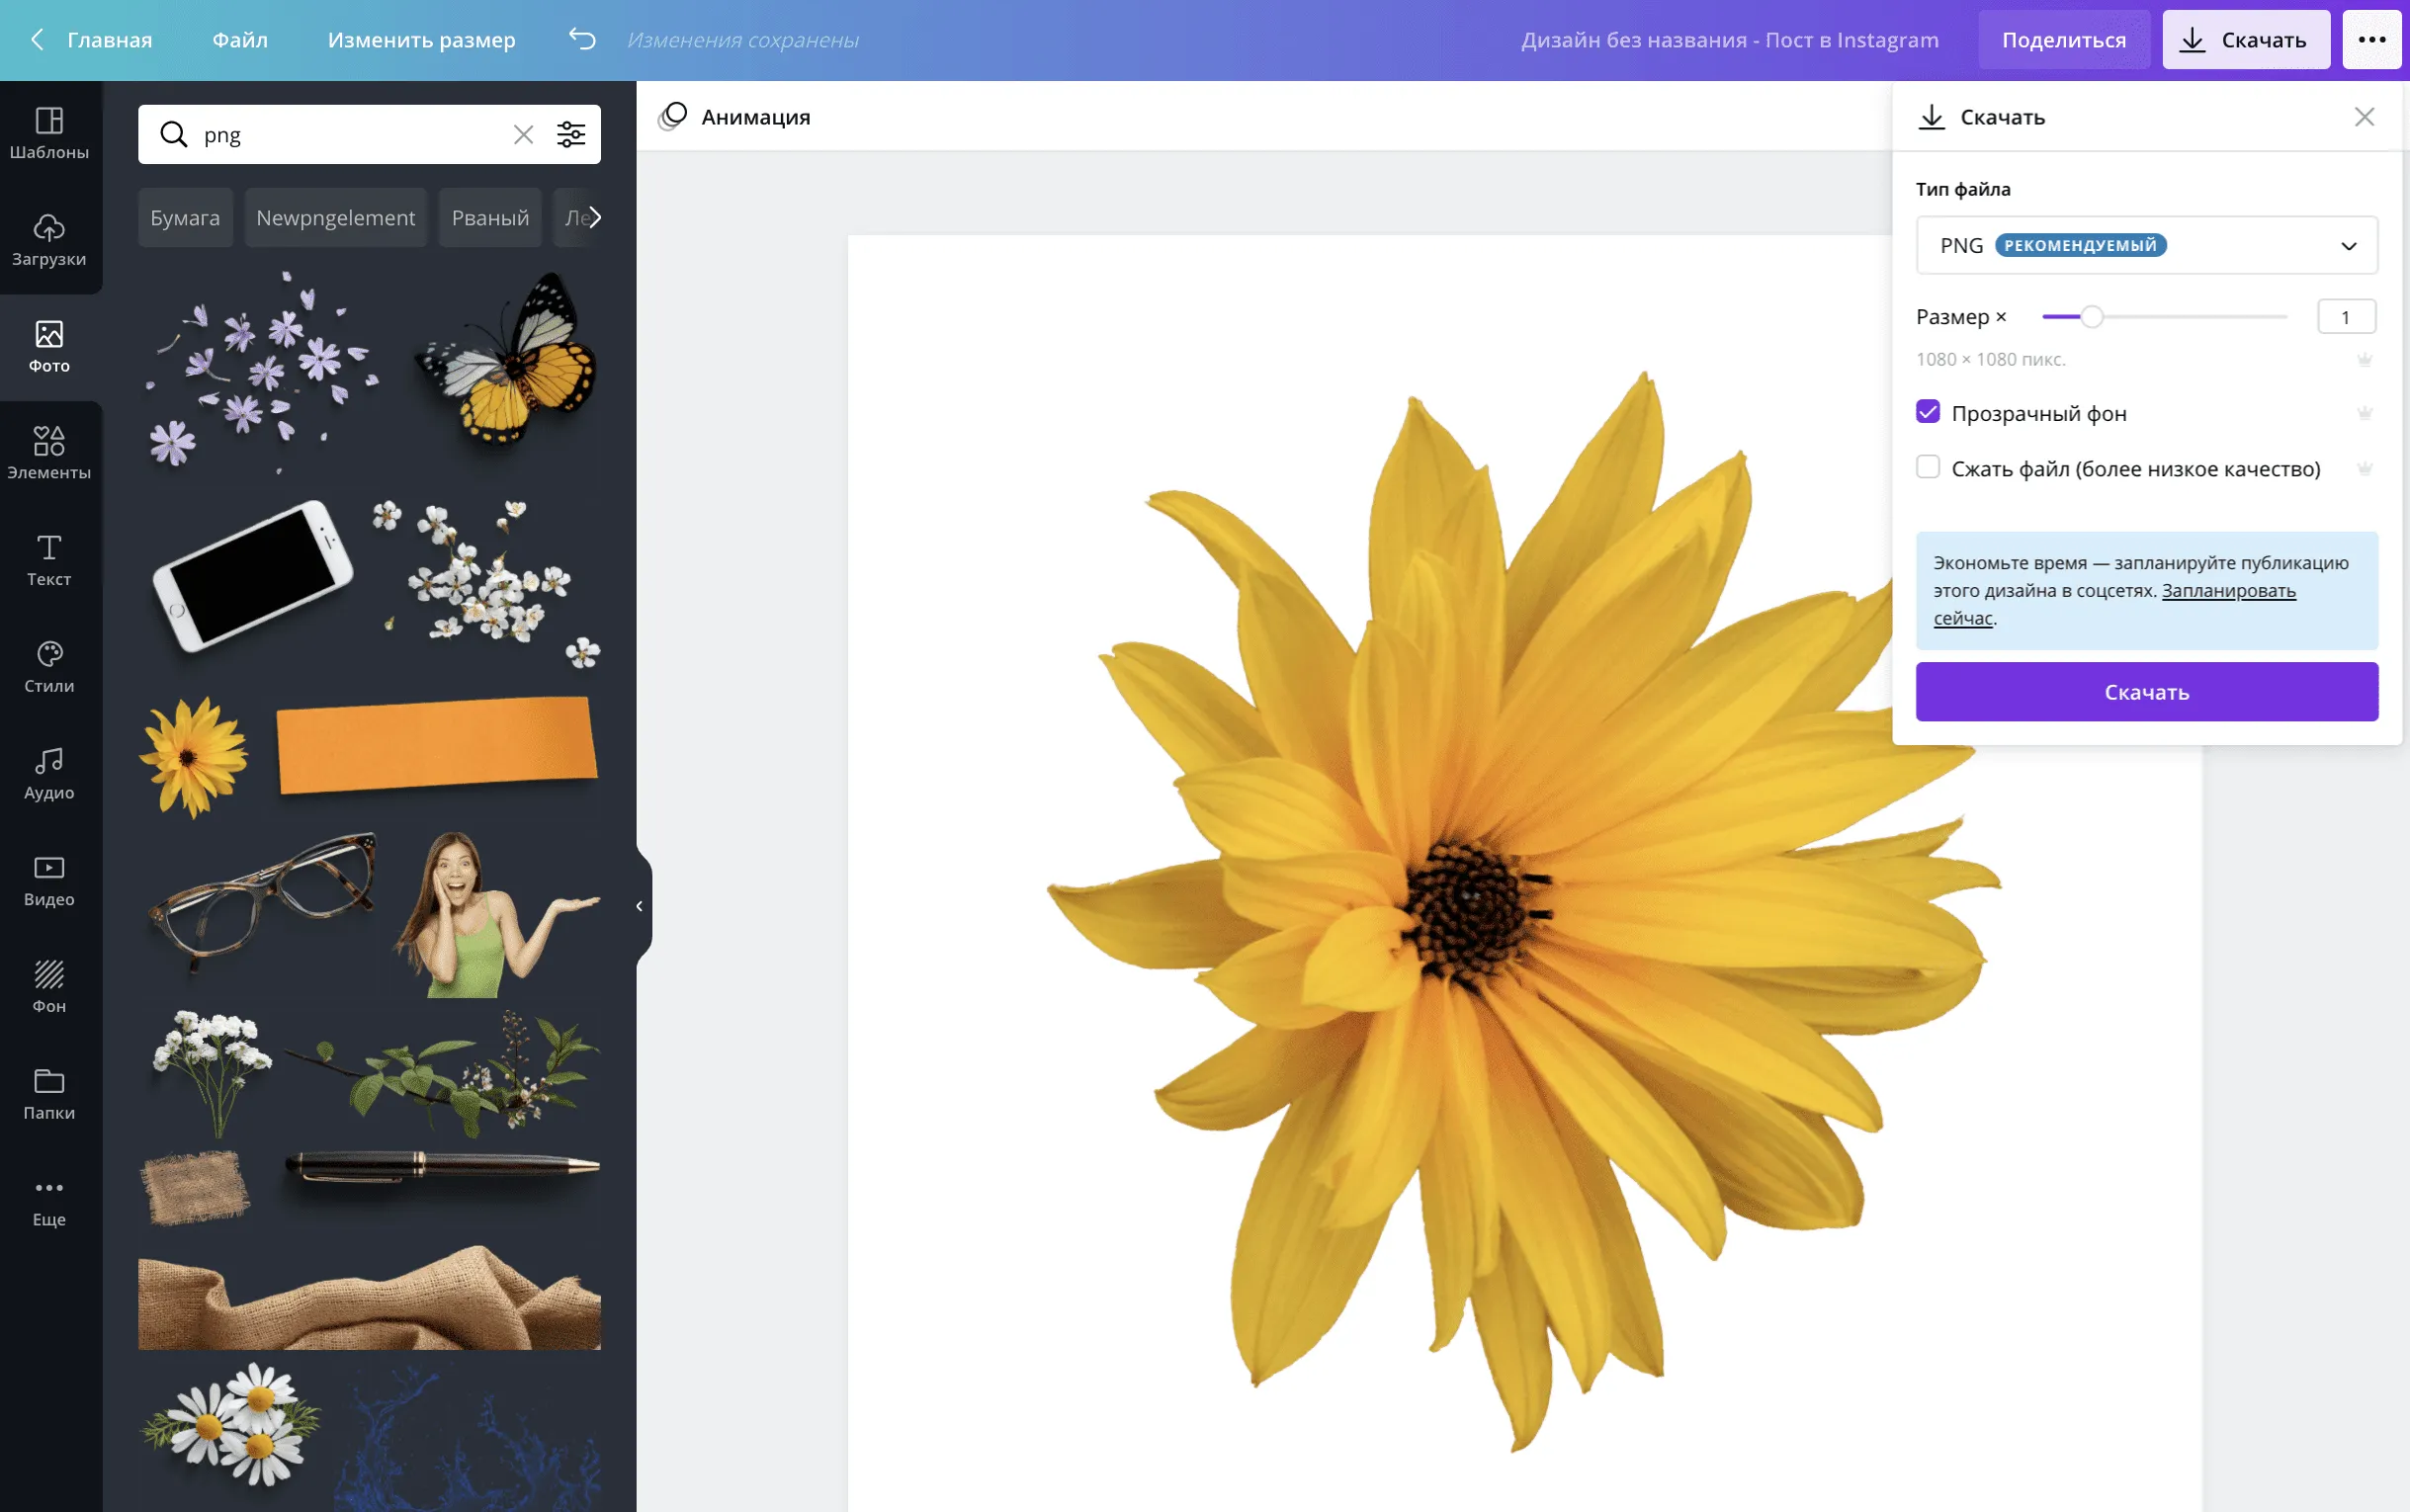The width and height of the screenshot is (2410, 1512).
Task: Close the Скачать download panel
Action: [2364, 117]
